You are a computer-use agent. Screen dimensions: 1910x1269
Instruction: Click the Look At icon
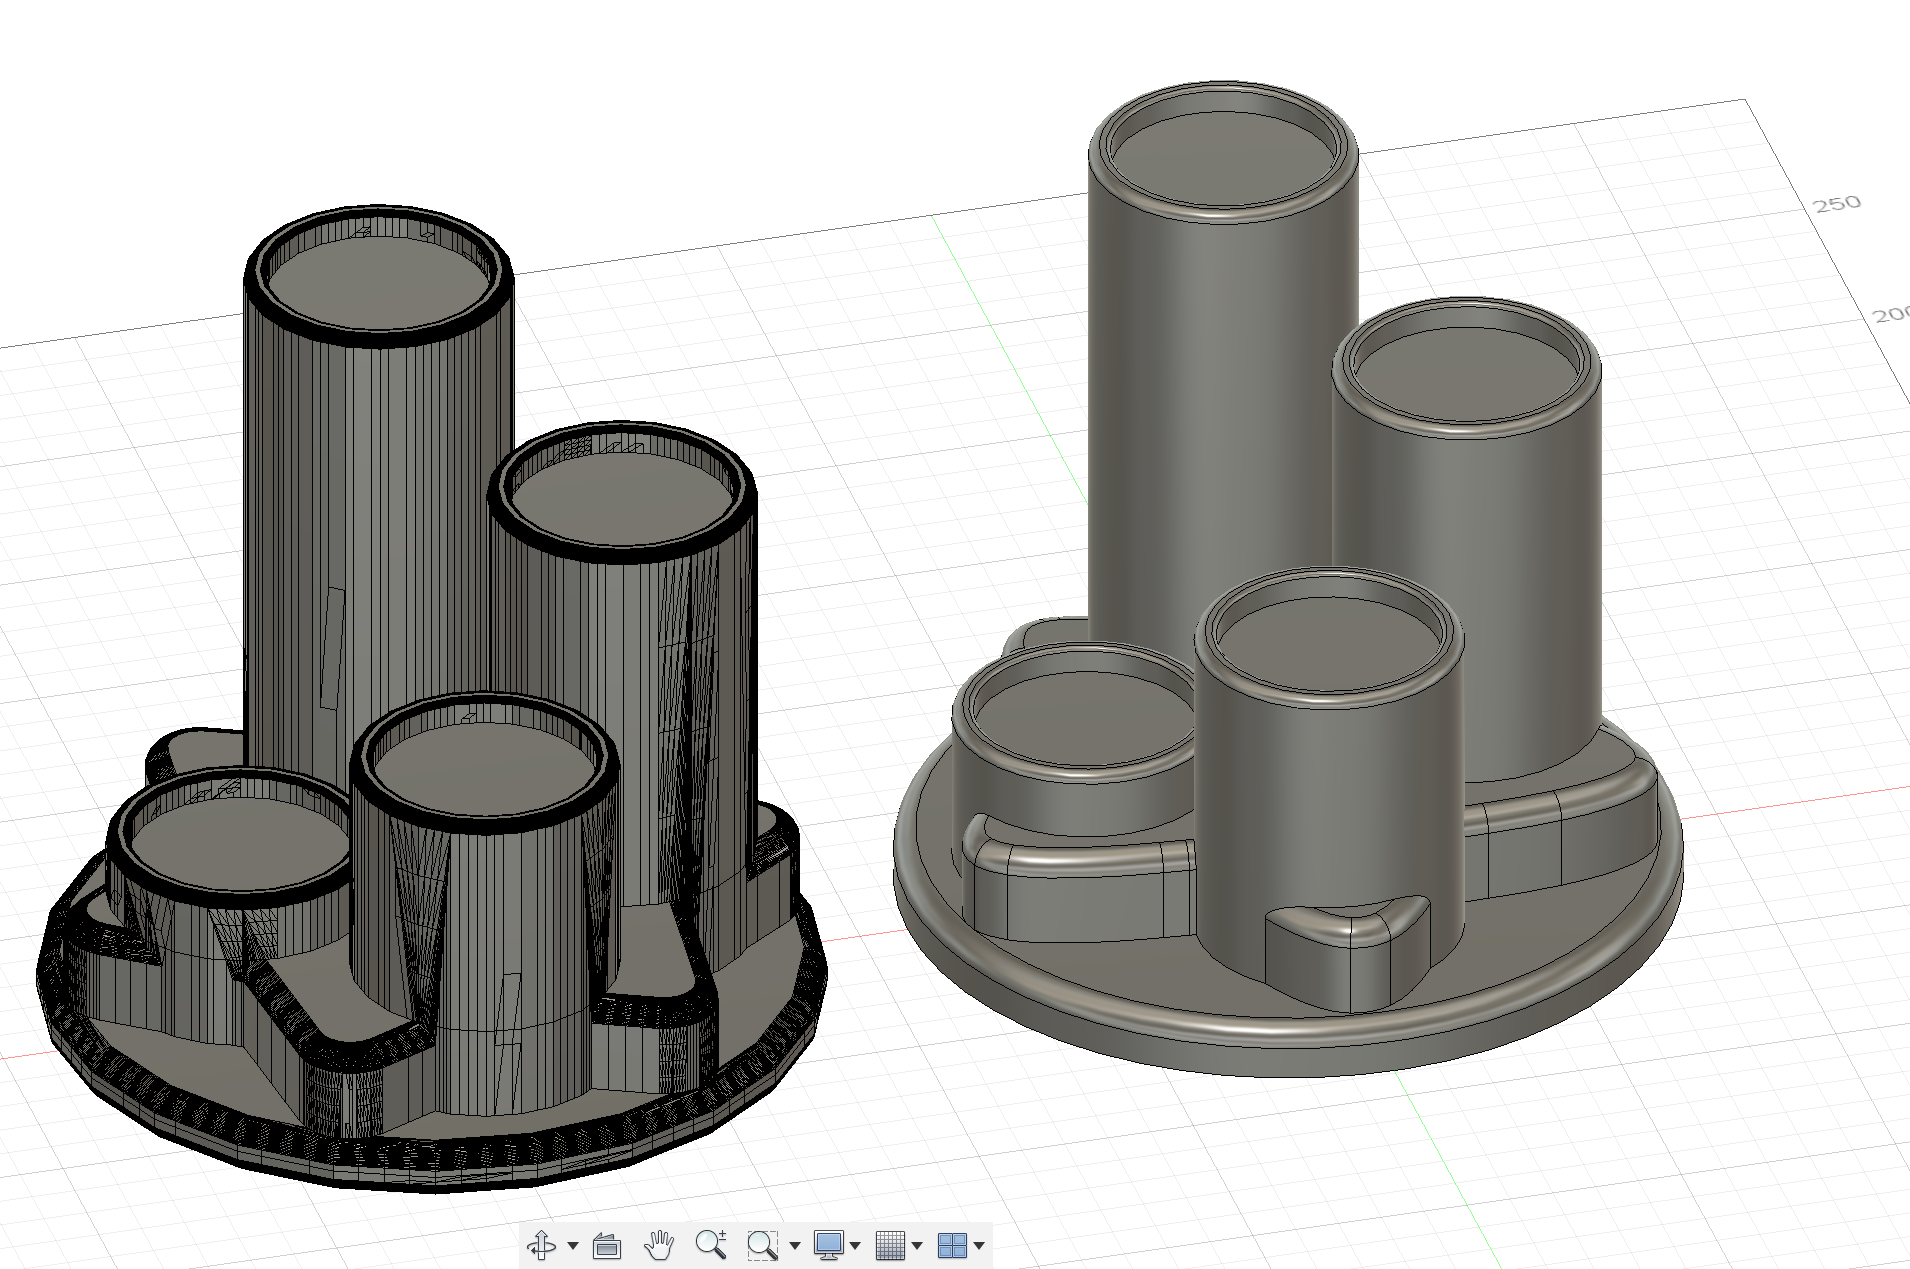pyautogui.click(x=607, y=1245)
